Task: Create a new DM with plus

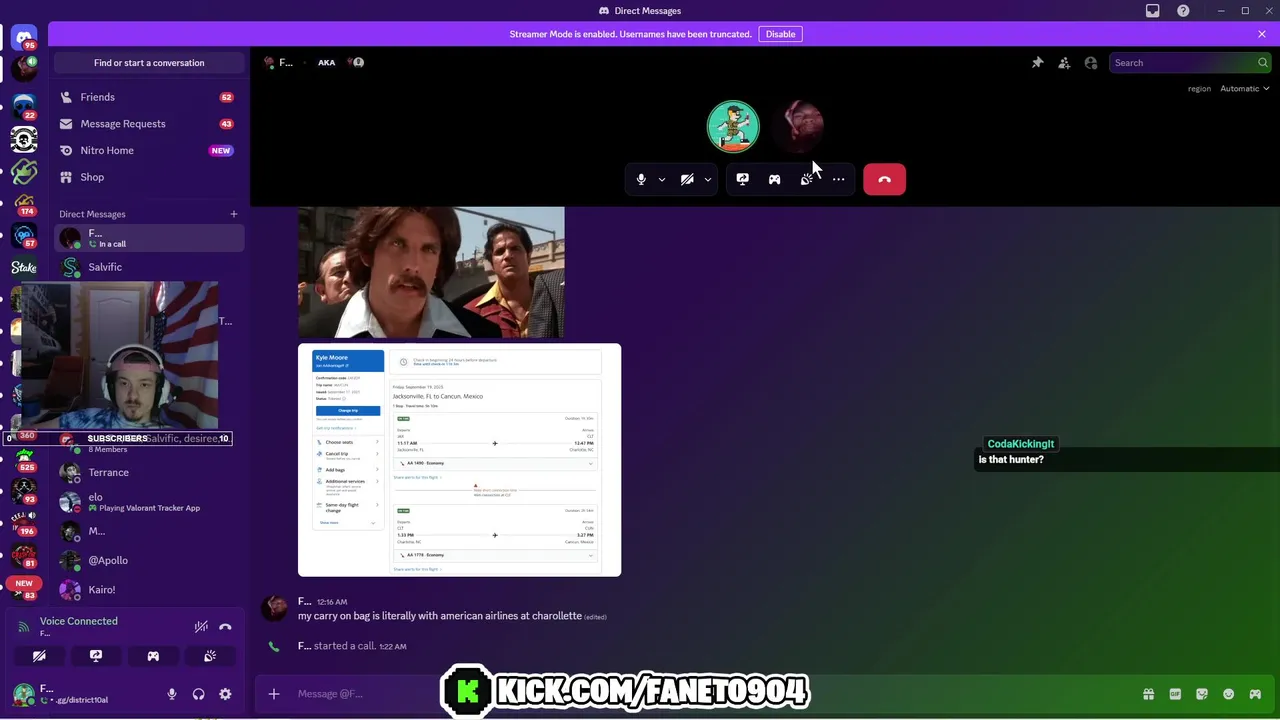Action: (234, 213)
